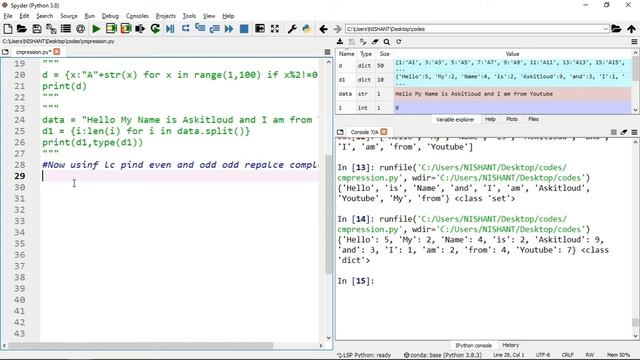Click the @ symbol finder toolbar icon
The image size is (640, 360).
[x=80, y=29]
